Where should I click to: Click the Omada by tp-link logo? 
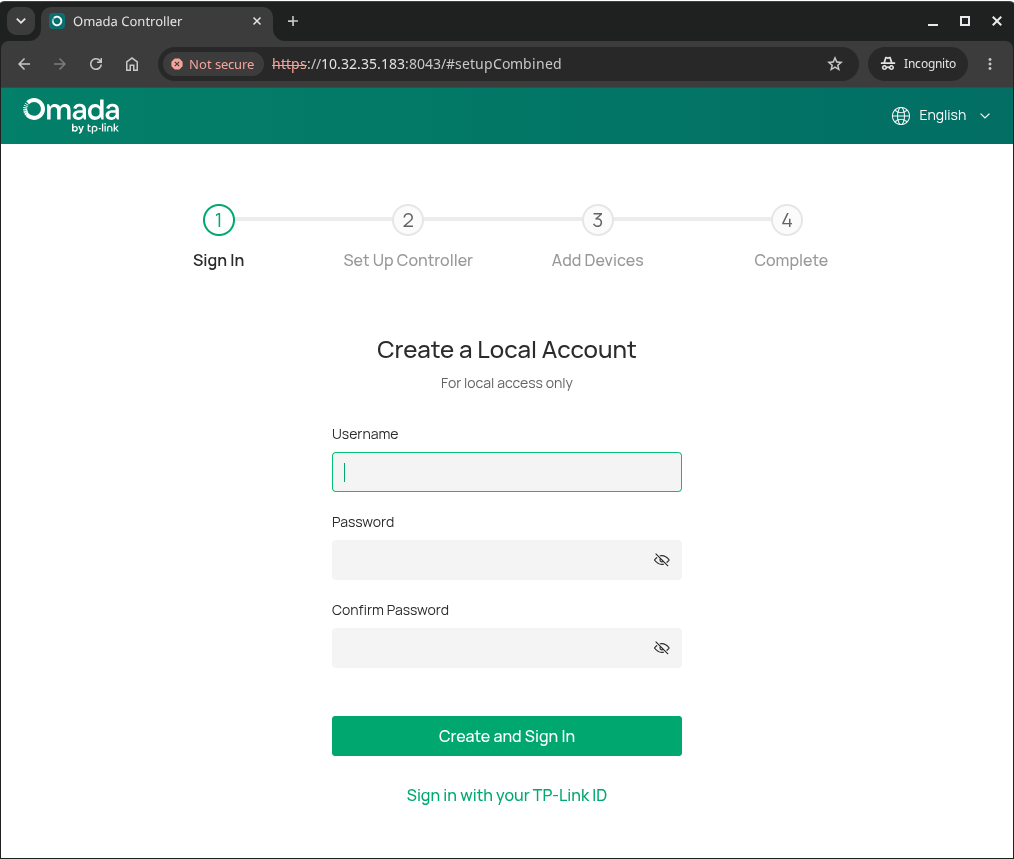pos(71,116)
